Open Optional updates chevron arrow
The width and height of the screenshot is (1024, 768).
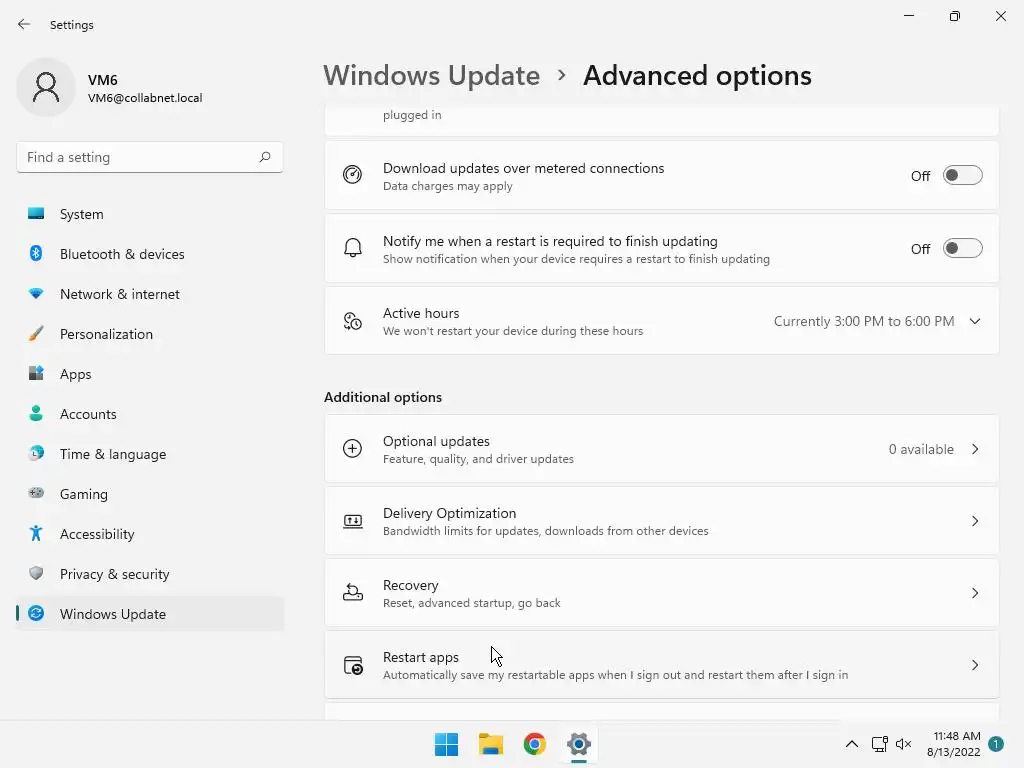pos(975,449)
